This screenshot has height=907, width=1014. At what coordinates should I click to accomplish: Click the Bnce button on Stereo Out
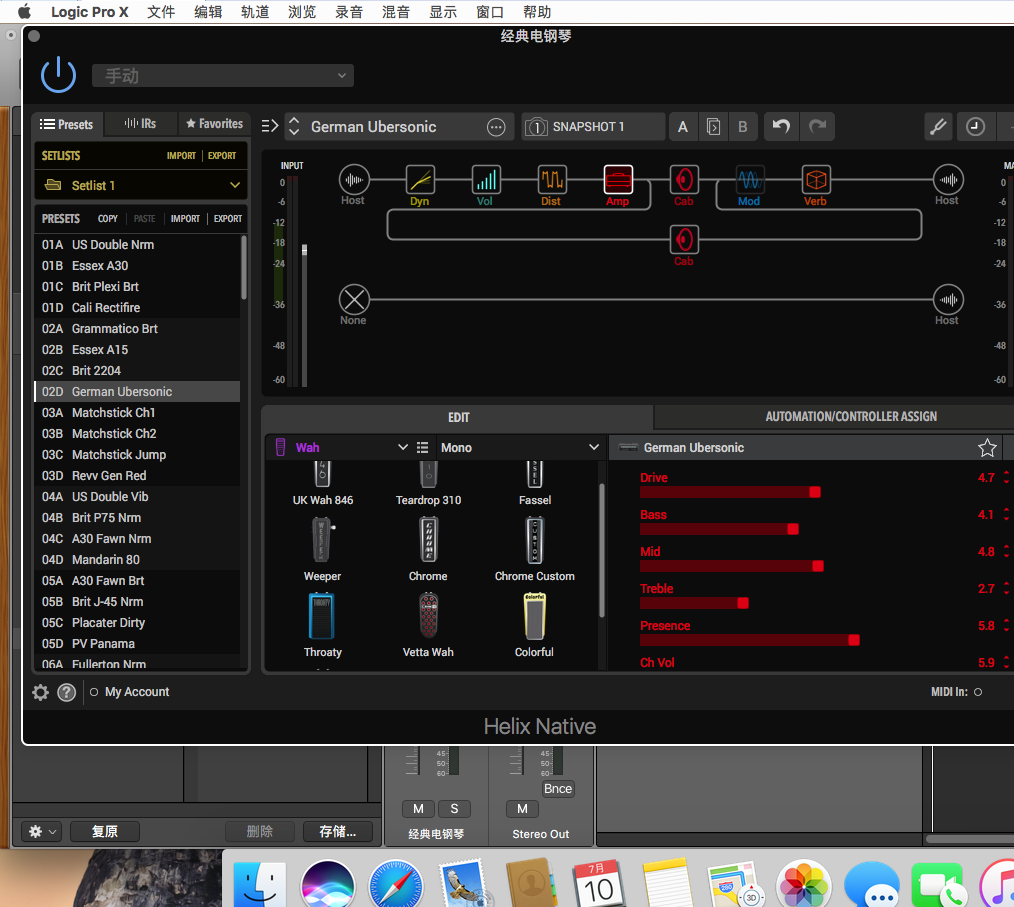point(557,789)
